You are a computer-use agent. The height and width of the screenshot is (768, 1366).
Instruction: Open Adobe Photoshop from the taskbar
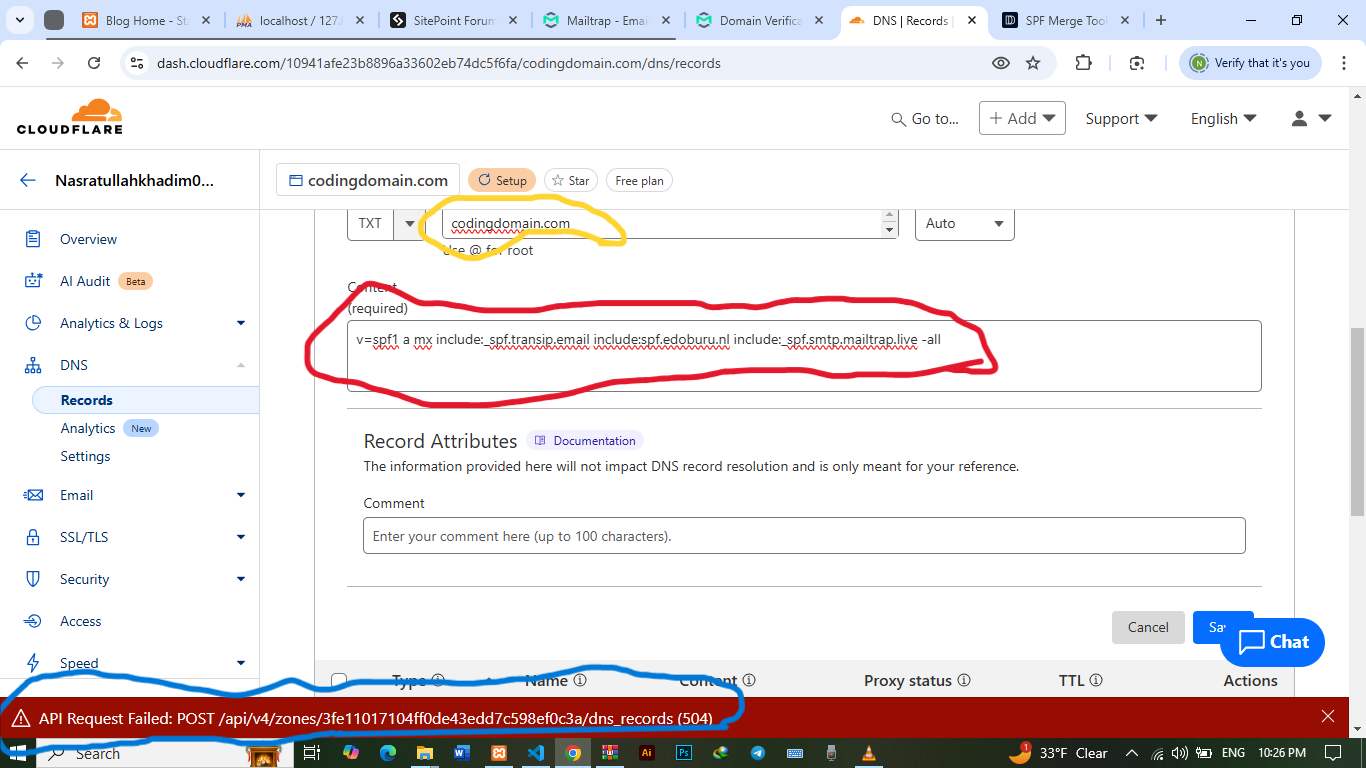click(684, 753)
